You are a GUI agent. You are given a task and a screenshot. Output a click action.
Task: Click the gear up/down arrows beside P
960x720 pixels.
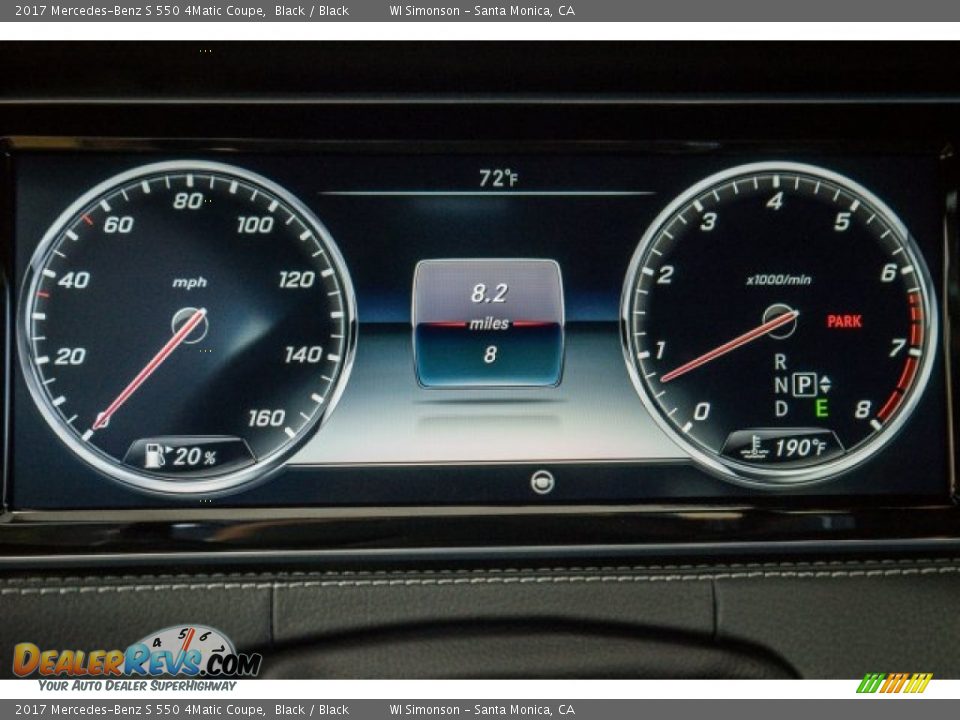[825, 384]
